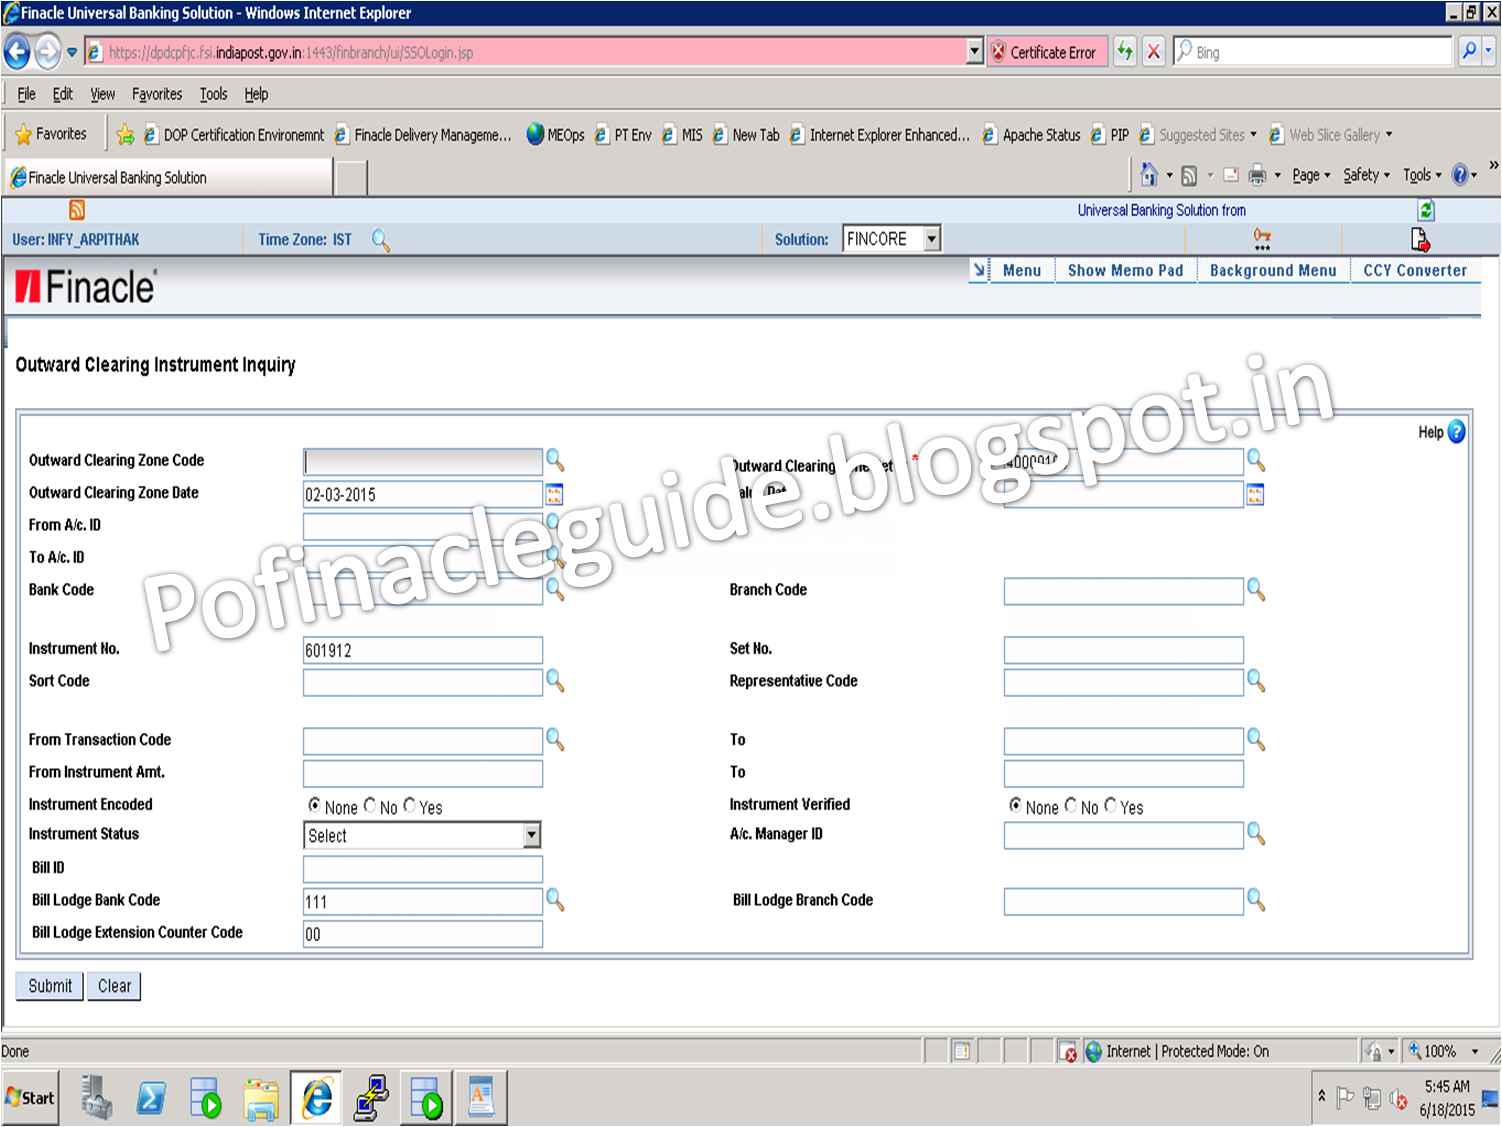Screen dimensions: 1502x1127
Task: Click the Set No. input field
Action: 1124,650
